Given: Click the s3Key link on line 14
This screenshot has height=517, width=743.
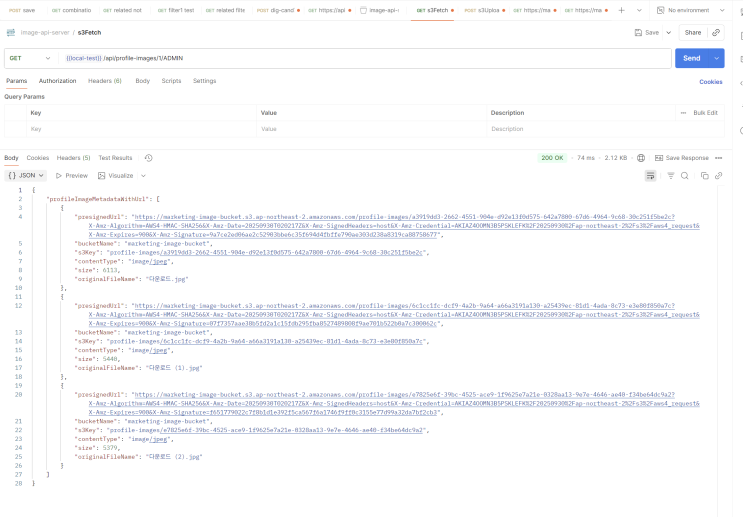Looking at the screenshot, I should point(291,341).
